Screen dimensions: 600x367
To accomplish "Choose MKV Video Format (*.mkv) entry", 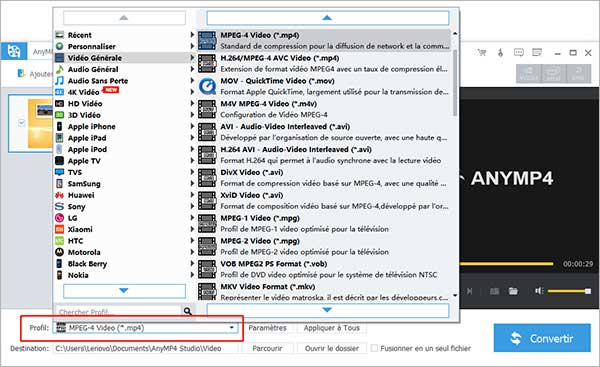I will pos(324,292).
